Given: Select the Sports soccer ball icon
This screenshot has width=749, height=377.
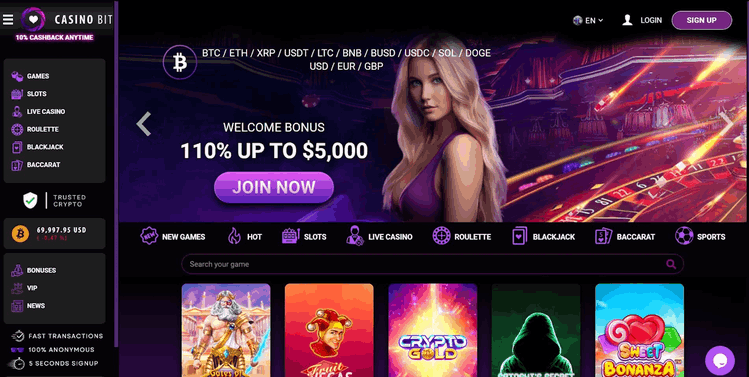Looking at the screenshot, I should pyautogui.click(x=684, y=236).
